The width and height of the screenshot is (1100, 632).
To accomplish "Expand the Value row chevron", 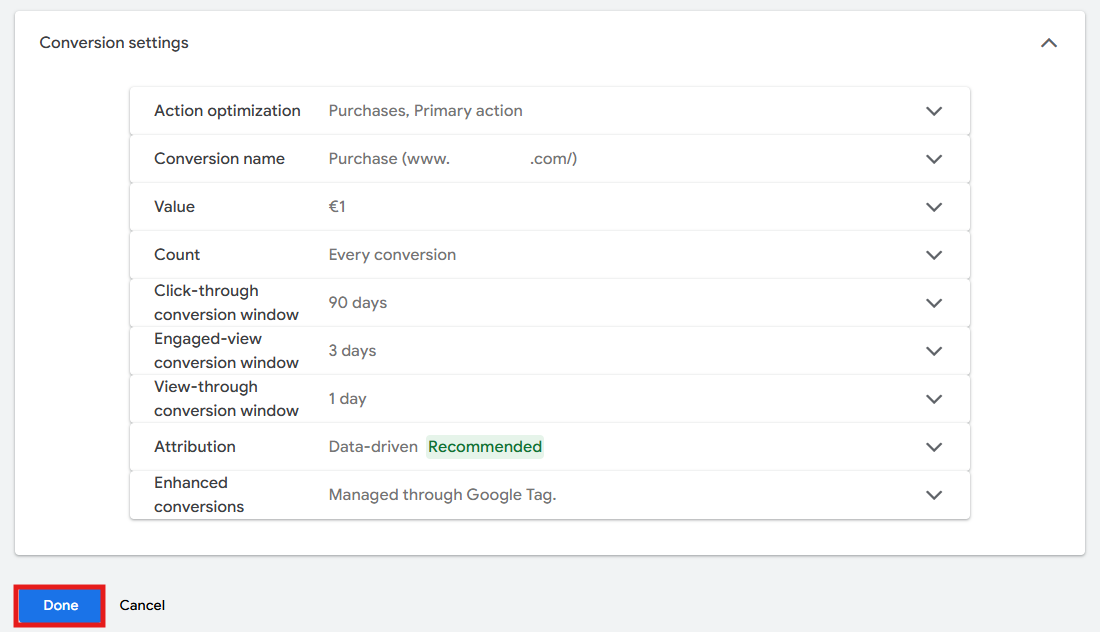I will pyautogui.click(x=934, y=207).
